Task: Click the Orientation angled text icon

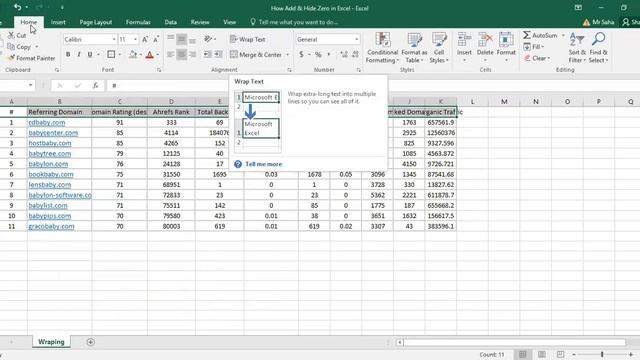Action: pos(208,39)
